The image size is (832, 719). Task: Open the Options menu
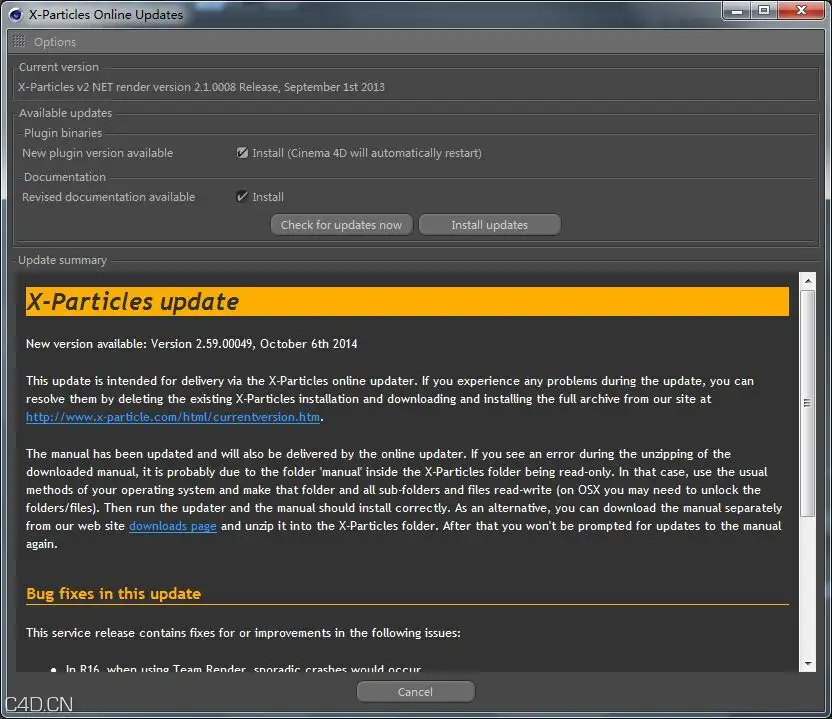(55, 42)
